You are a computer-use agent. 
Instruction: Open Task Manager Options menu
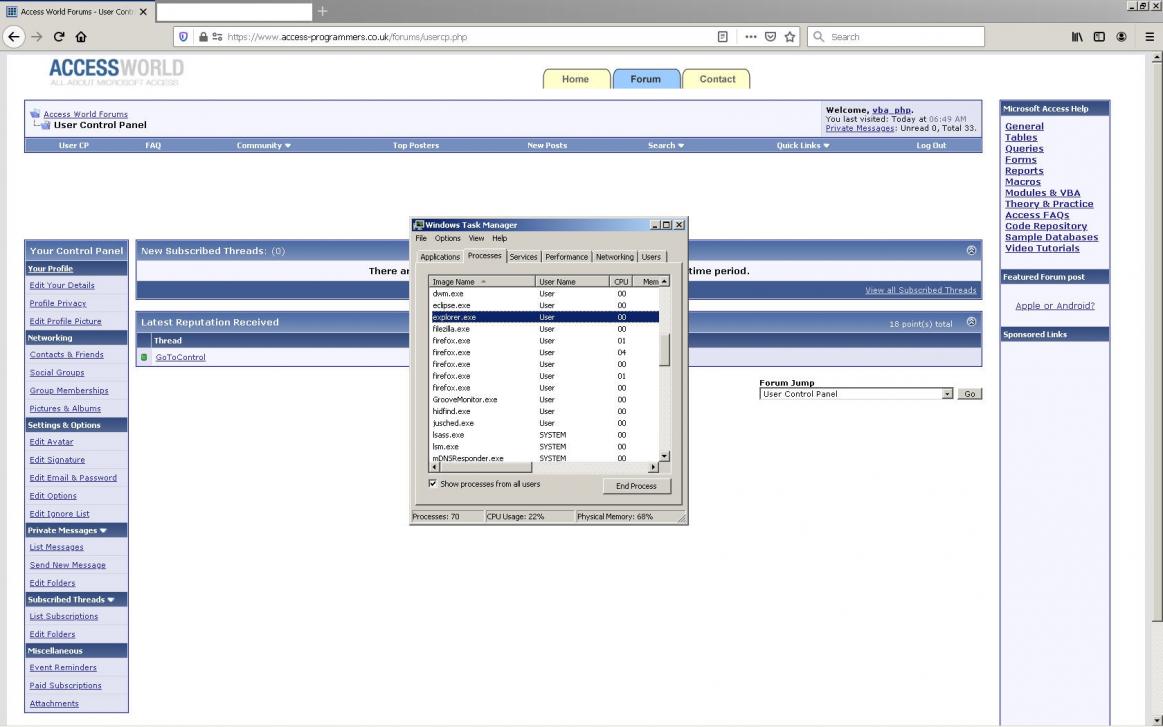(x=447, y=238)
